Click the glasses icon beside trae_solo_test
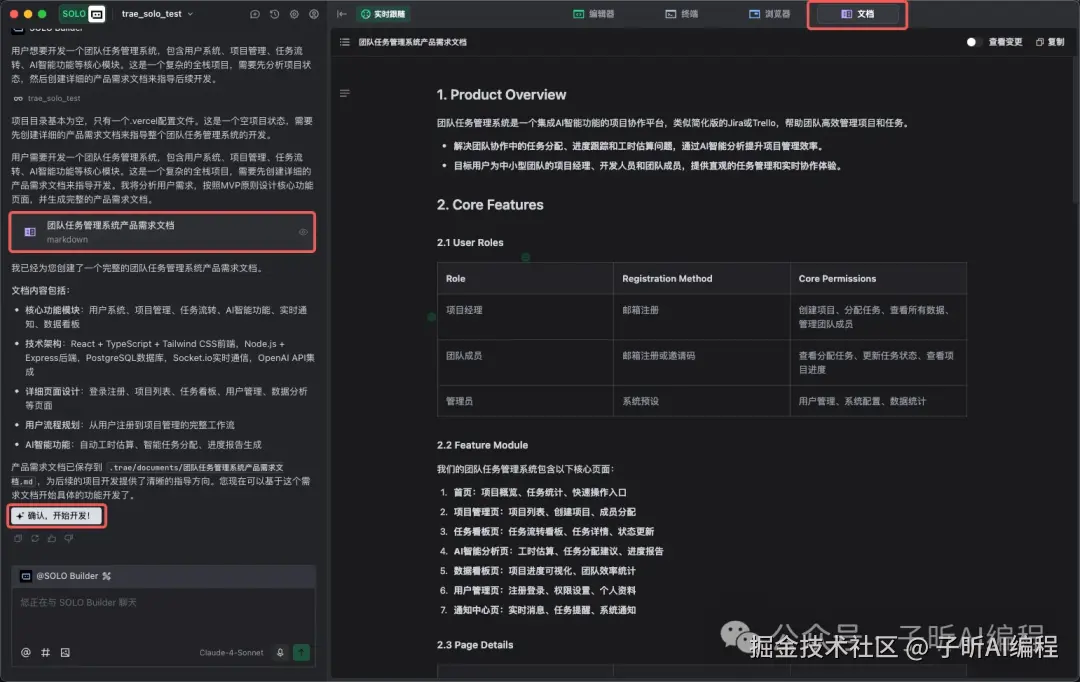The height and width of the screenshot is (682, 1080). point(18,99)
